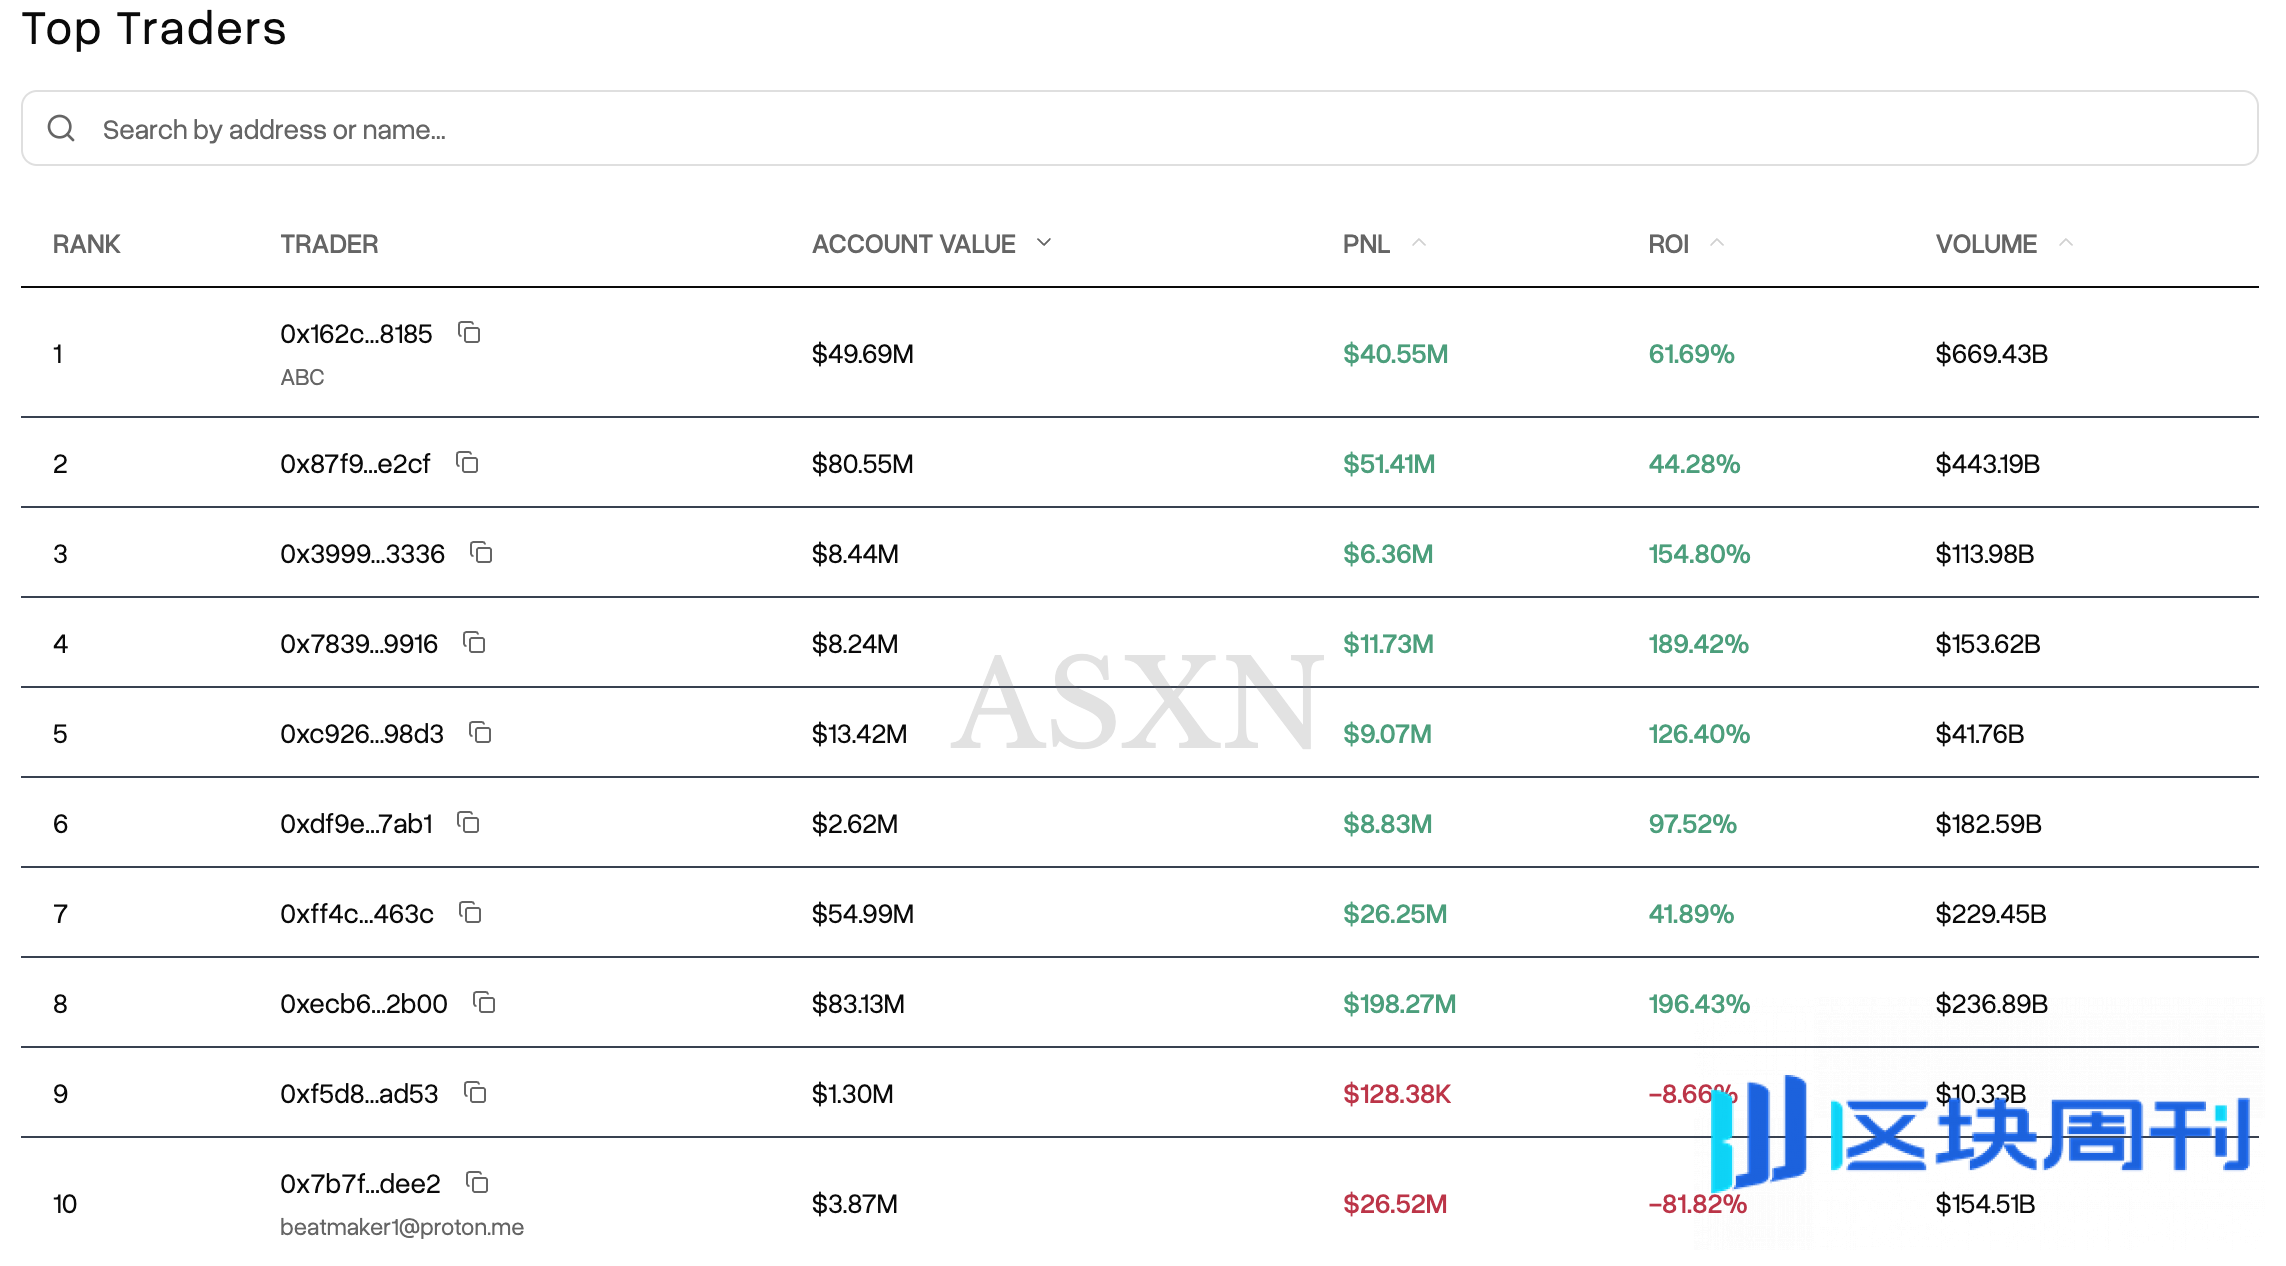Copy address 0x3999...3336
Viewport: 2286px width, 1266px height.
(x=481, y=553)
